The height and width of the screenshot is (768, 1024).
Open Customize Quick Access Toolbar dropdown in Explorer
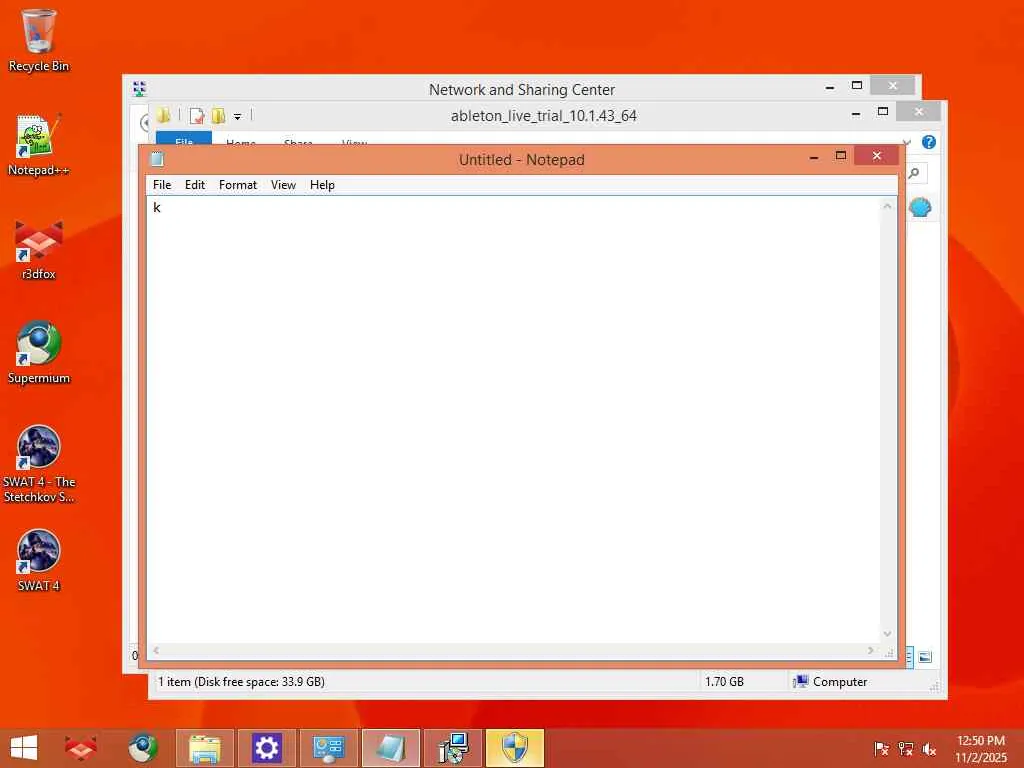point(238,117)
